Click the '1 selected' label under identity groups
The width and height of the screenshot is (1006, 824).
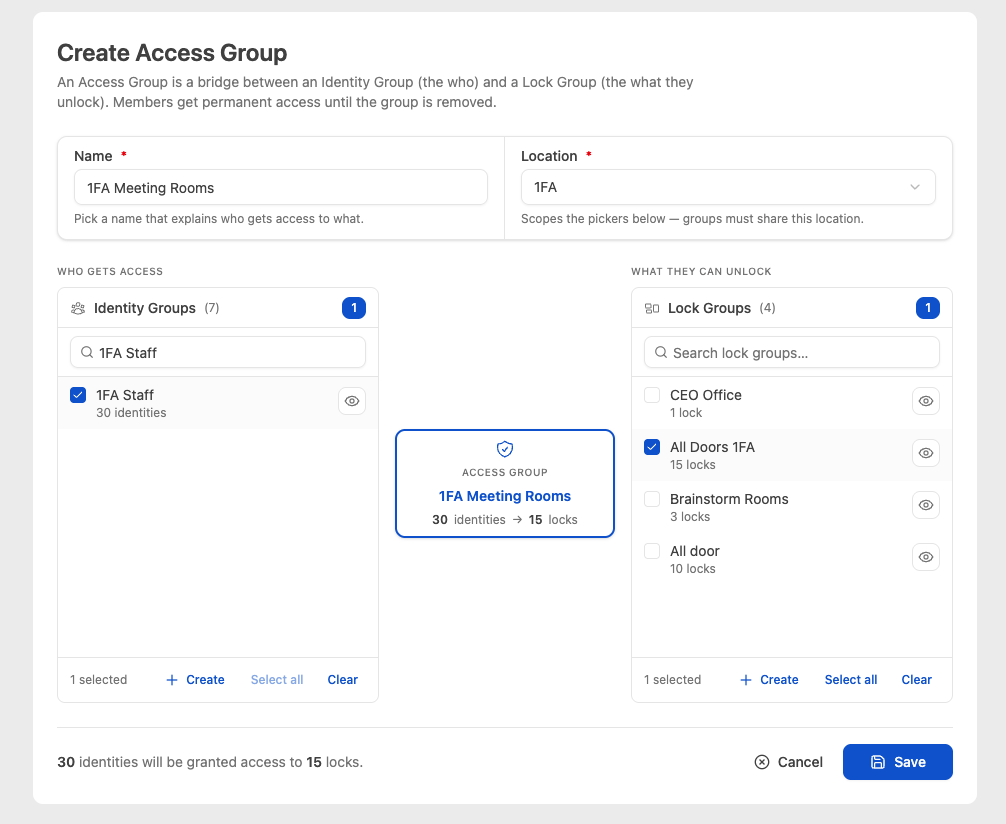pyautogui.click(x=99, y=680)
